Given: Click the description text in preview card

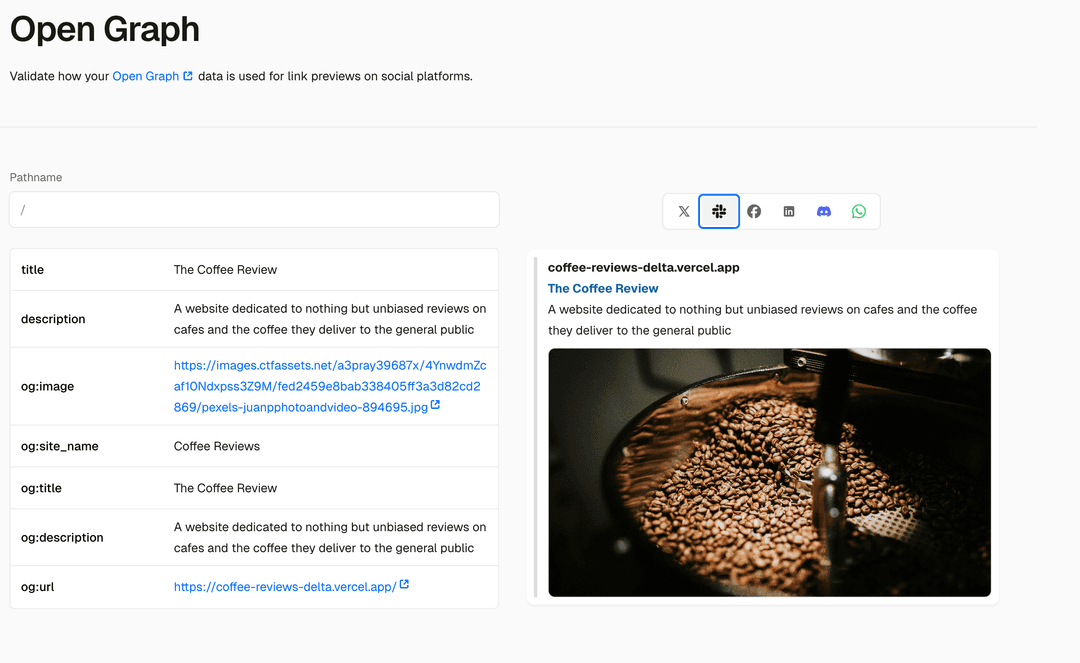Looking at the screenshot, I should pyautogui.click(x=762, y=320).
